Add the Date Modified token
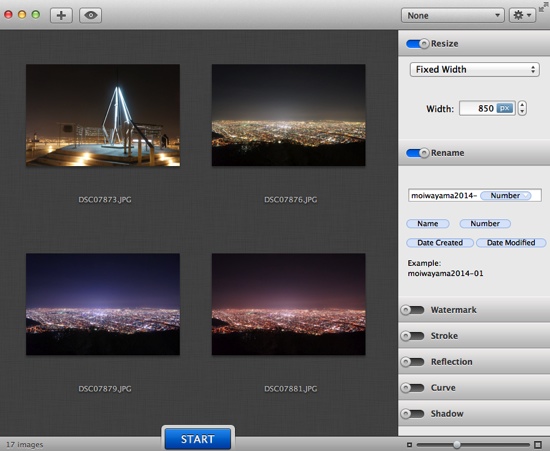Screen dimensions: 550x451 coord(511,243)
